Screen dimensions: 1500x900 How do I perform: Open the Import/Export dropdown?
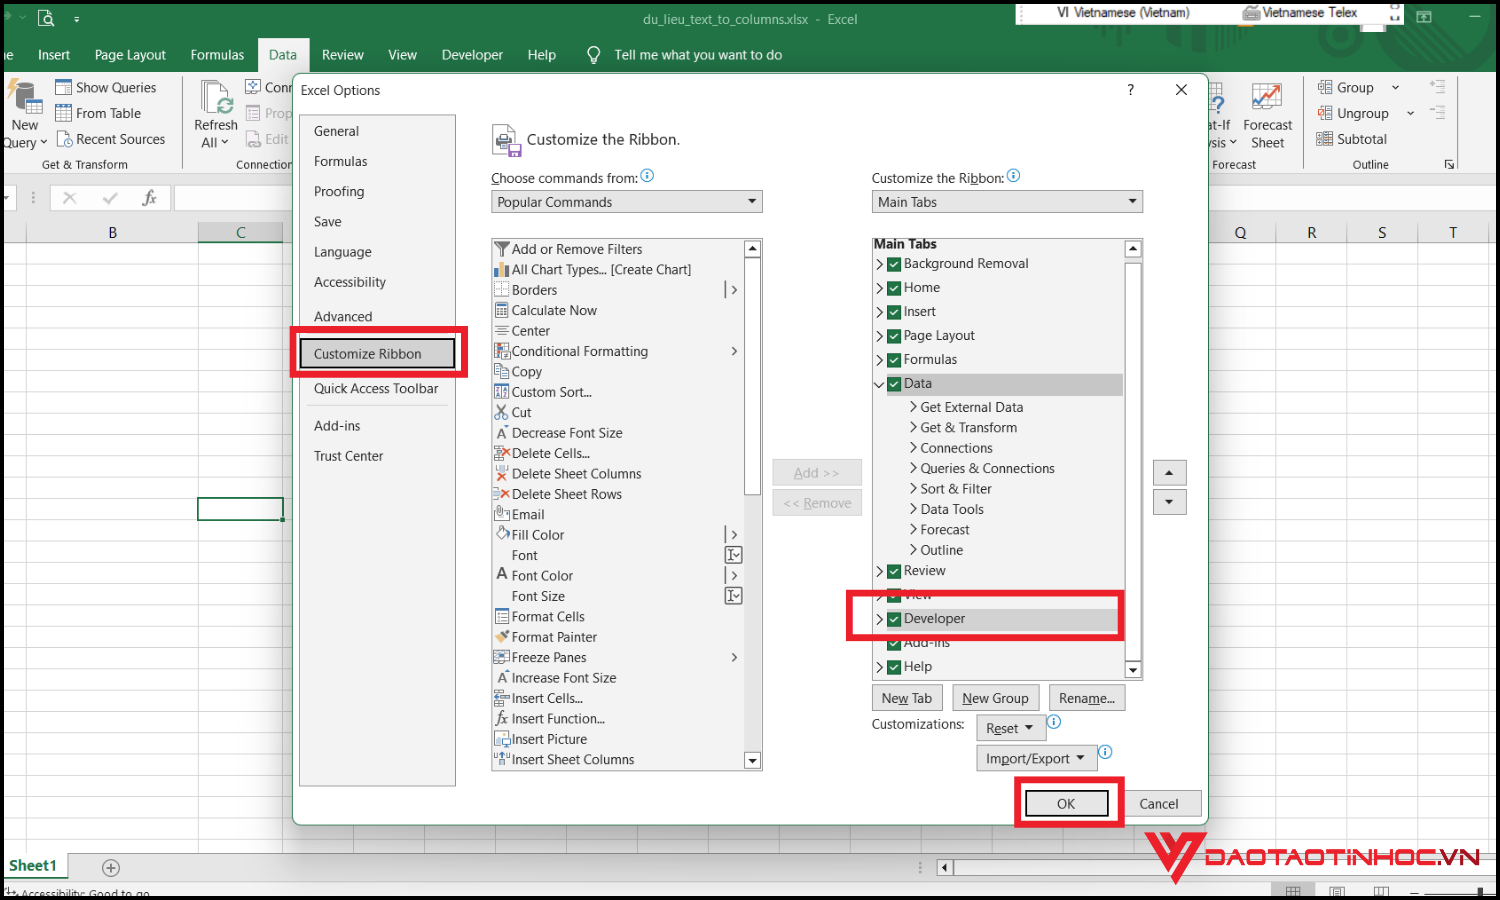pos(1036,758)
